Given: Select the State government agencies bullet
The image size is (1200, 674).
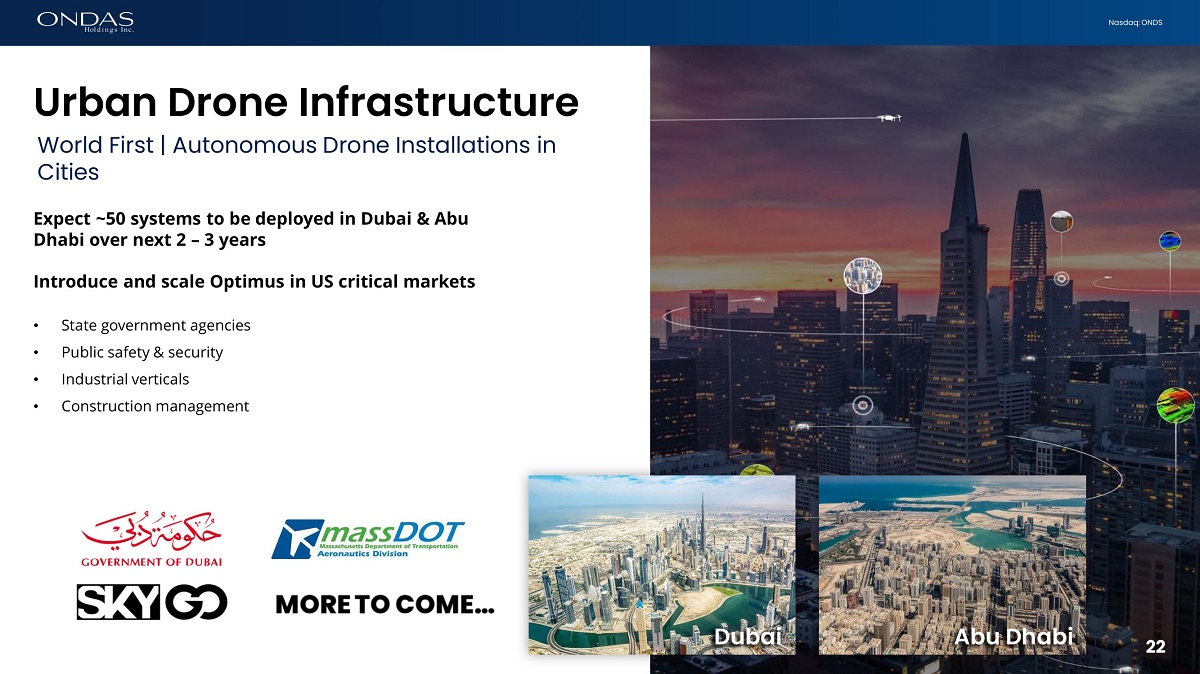Looking at the screenshot, I should click(155, 325).
